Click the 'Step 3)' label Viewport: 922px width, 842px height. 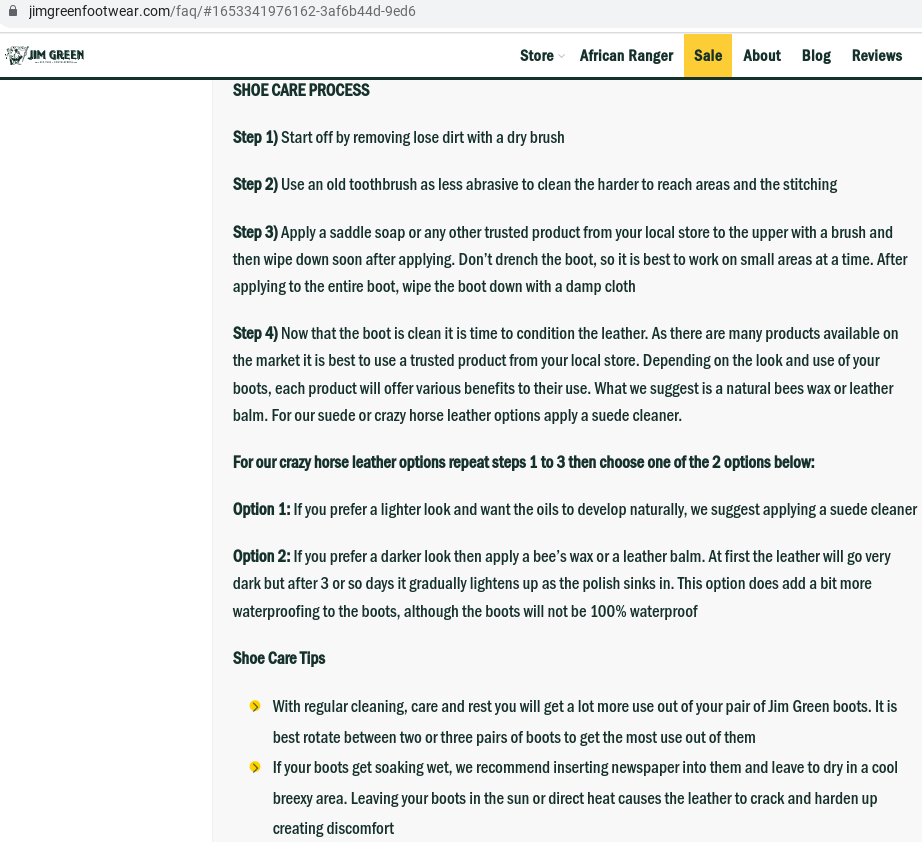point(255,232)
